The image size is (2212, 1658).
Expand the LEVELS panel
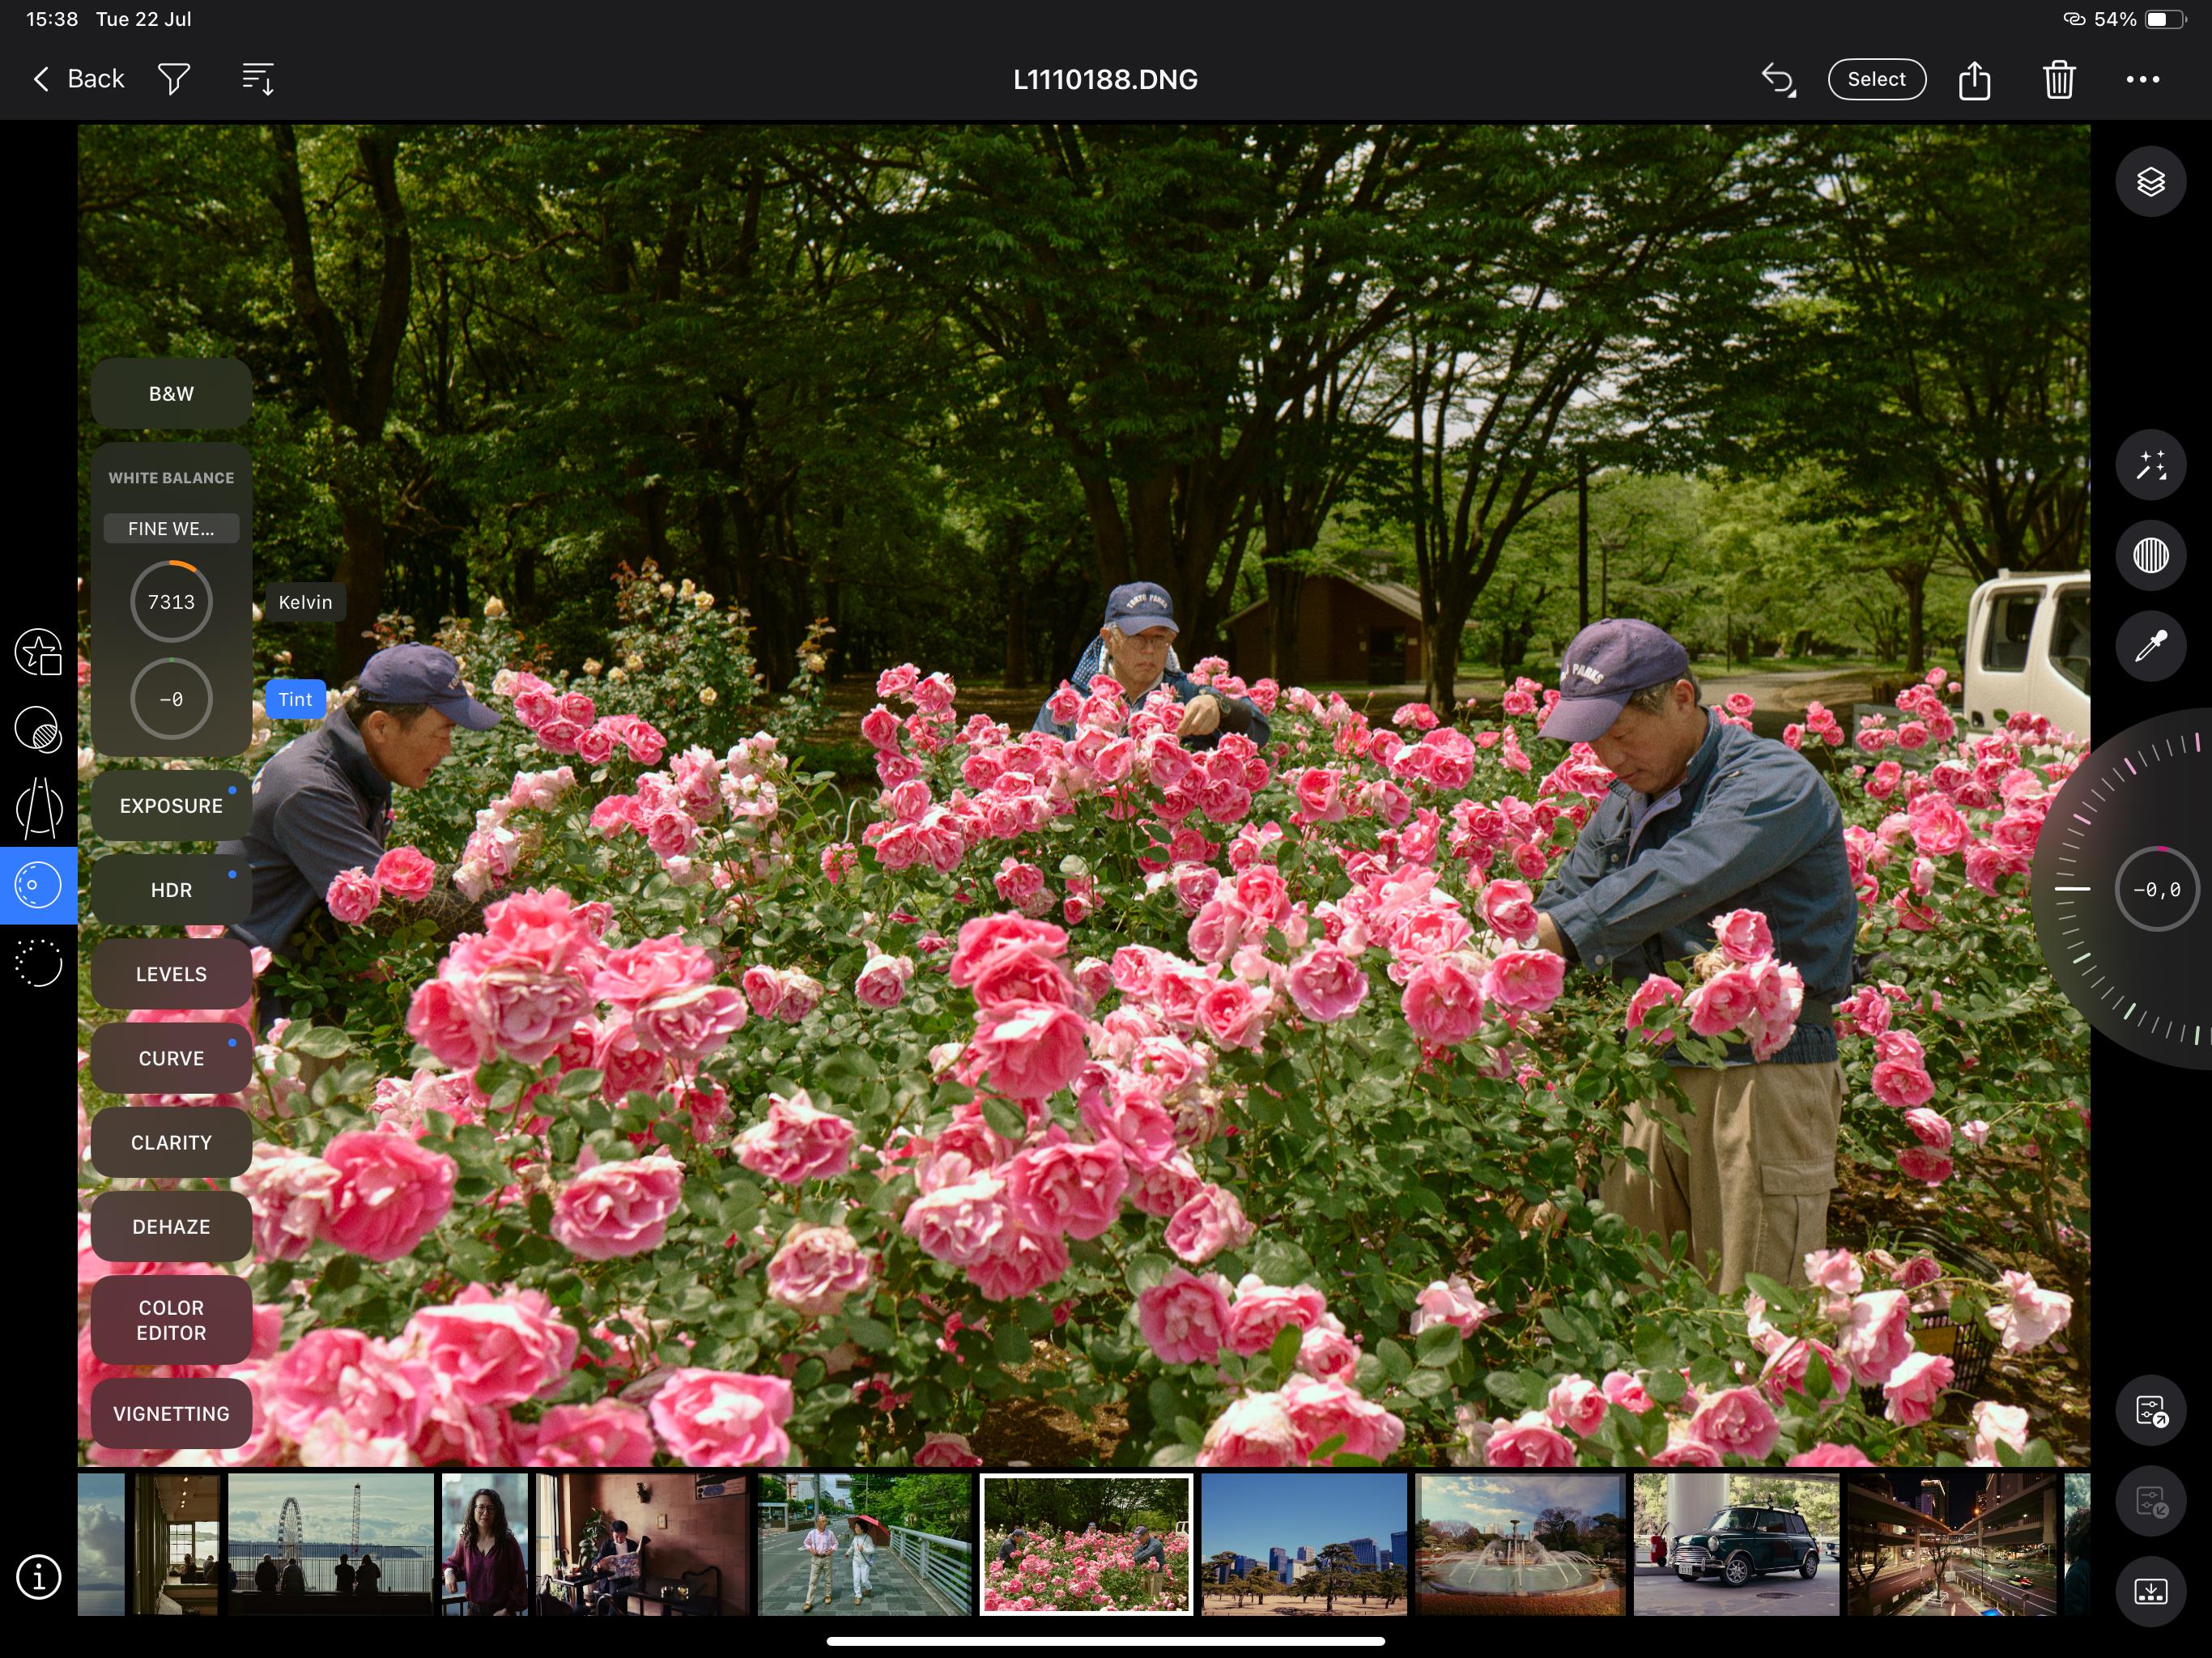click(x=171, y=974)
